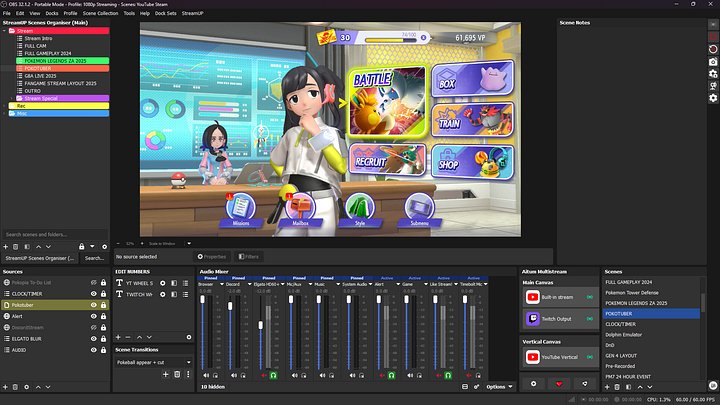Open transition properties three-dot menu
The image size is (720, 405).
tap(188, 374)
